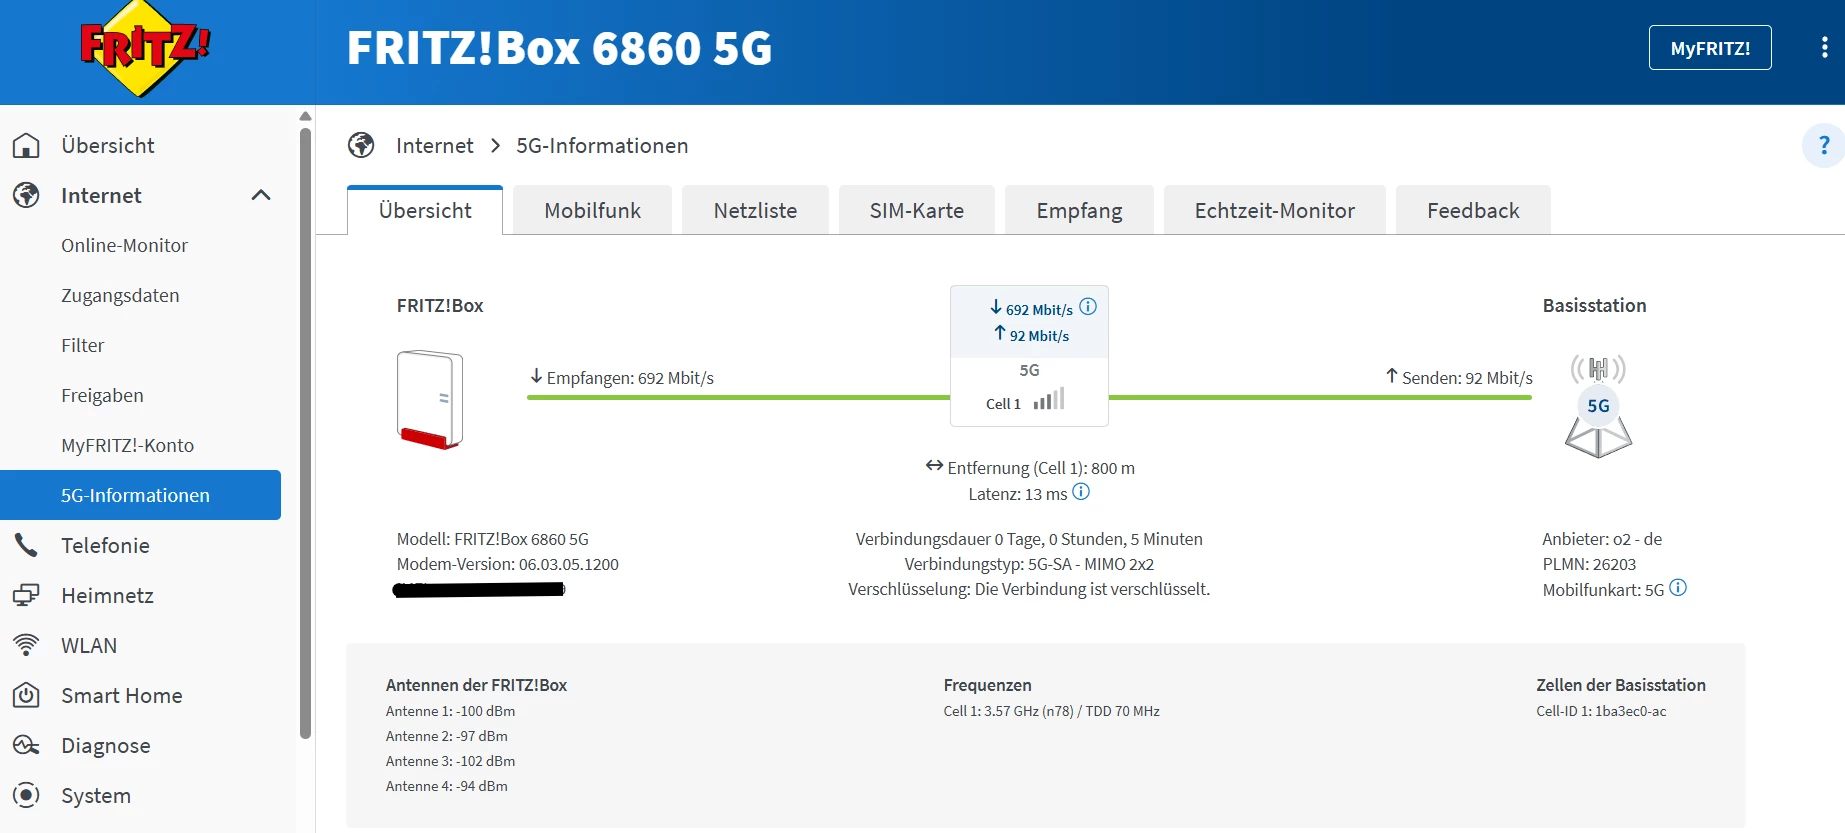This screenshot has height=833, width=1845.
Task: Click Antenne 4: -94 dBm value
Action: click(447, 786)
